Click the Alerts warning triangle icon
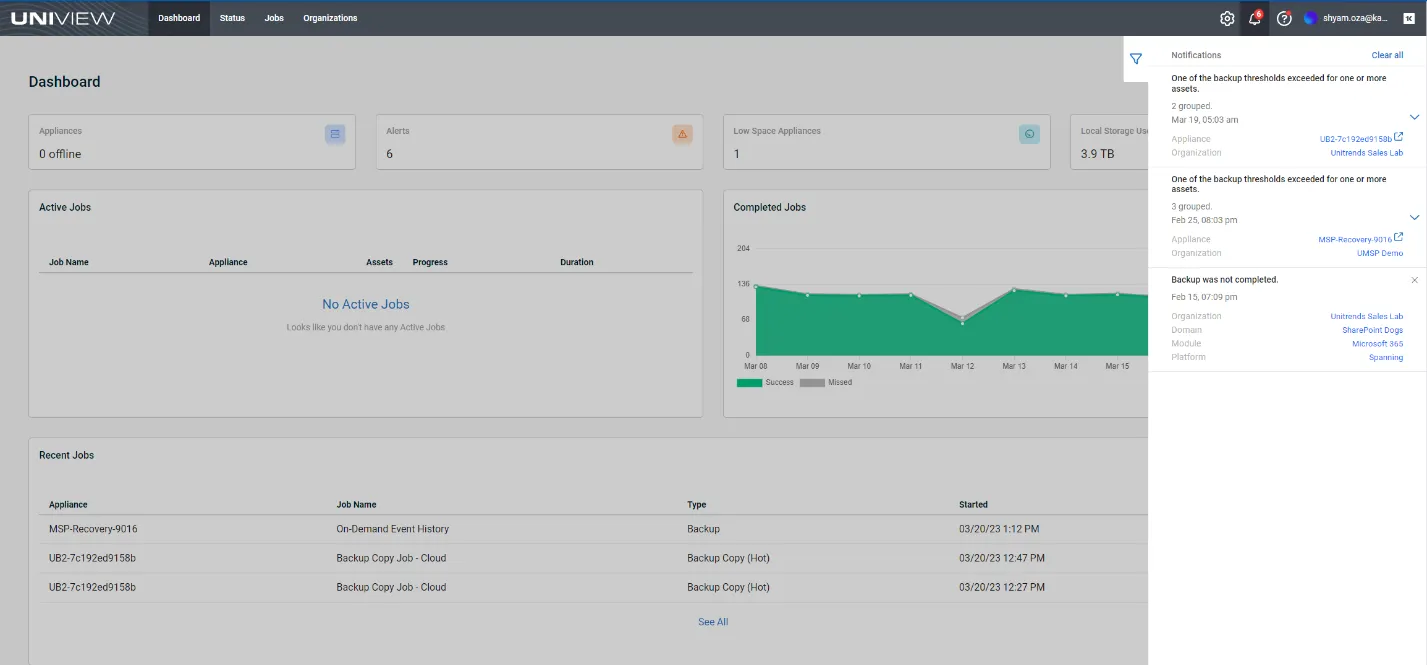 point(682,134)
